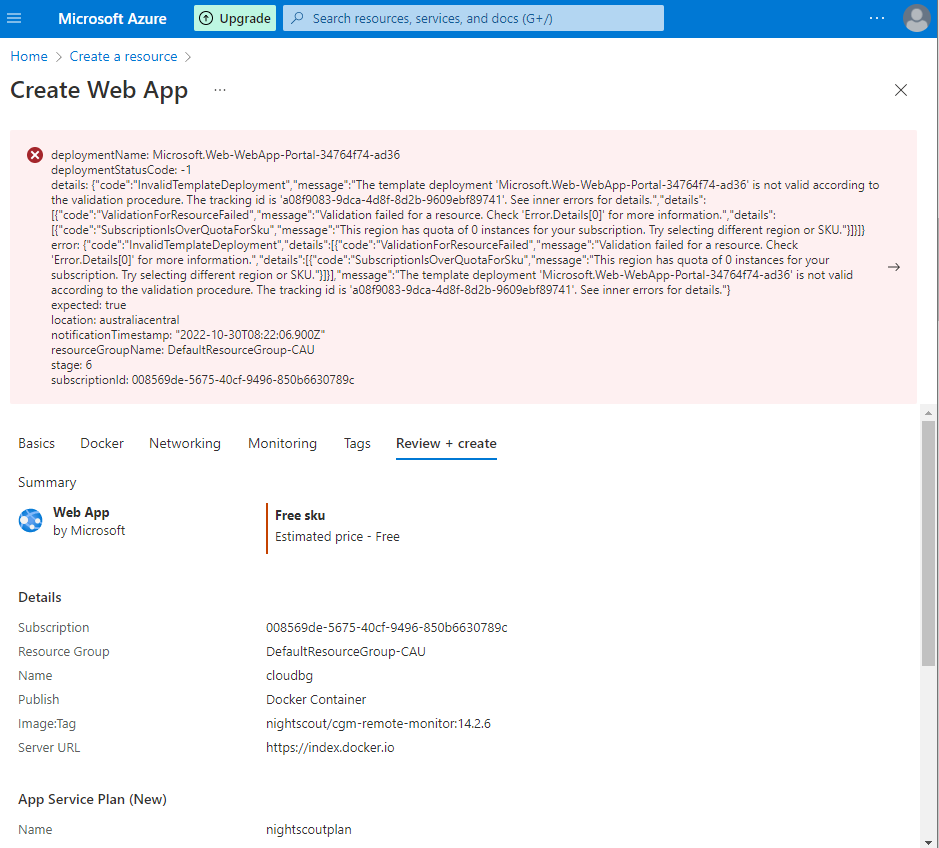Screen dimensions: 939x848
Task: Click the Web App product icon in Summary
Action: [x=30, y=520]
